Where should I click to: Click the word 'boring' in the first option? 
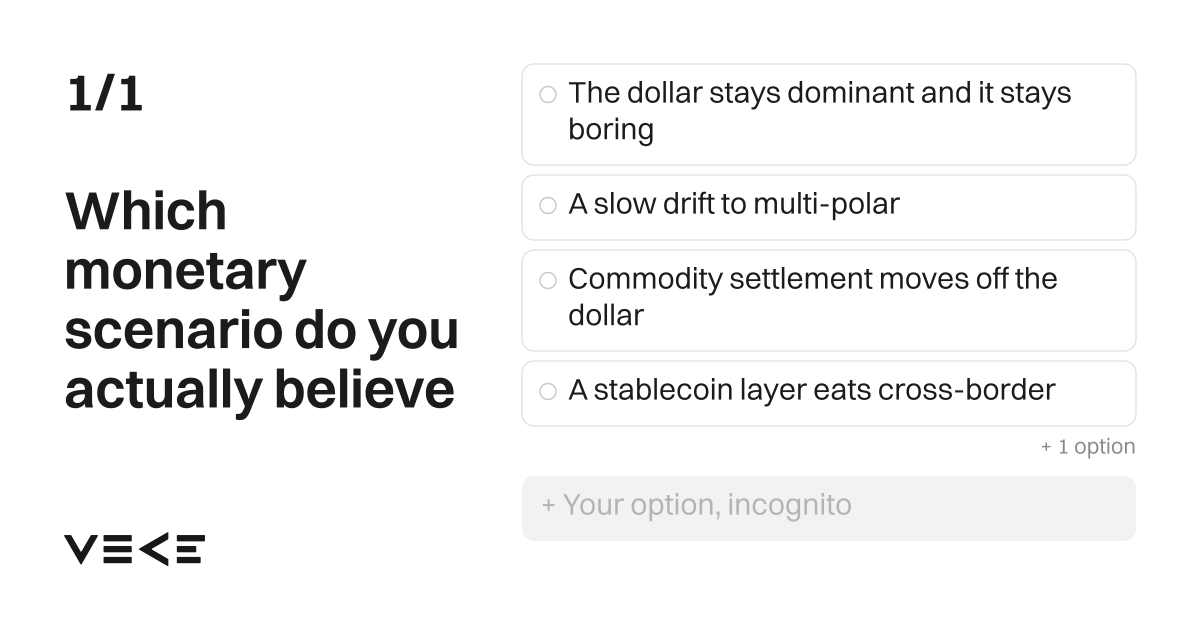coord(611,130)
